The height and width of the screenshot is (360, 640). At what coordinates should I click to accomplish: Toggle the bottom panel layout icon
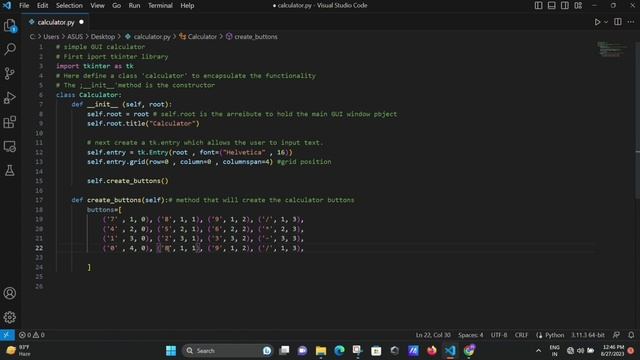(x=551, y=5)
